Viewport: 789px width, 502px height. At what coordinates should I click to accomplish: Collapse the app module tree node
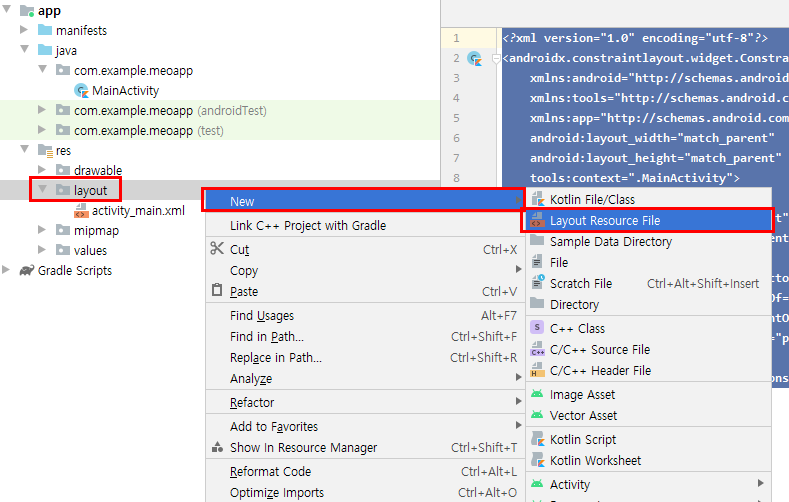(7, 9)
